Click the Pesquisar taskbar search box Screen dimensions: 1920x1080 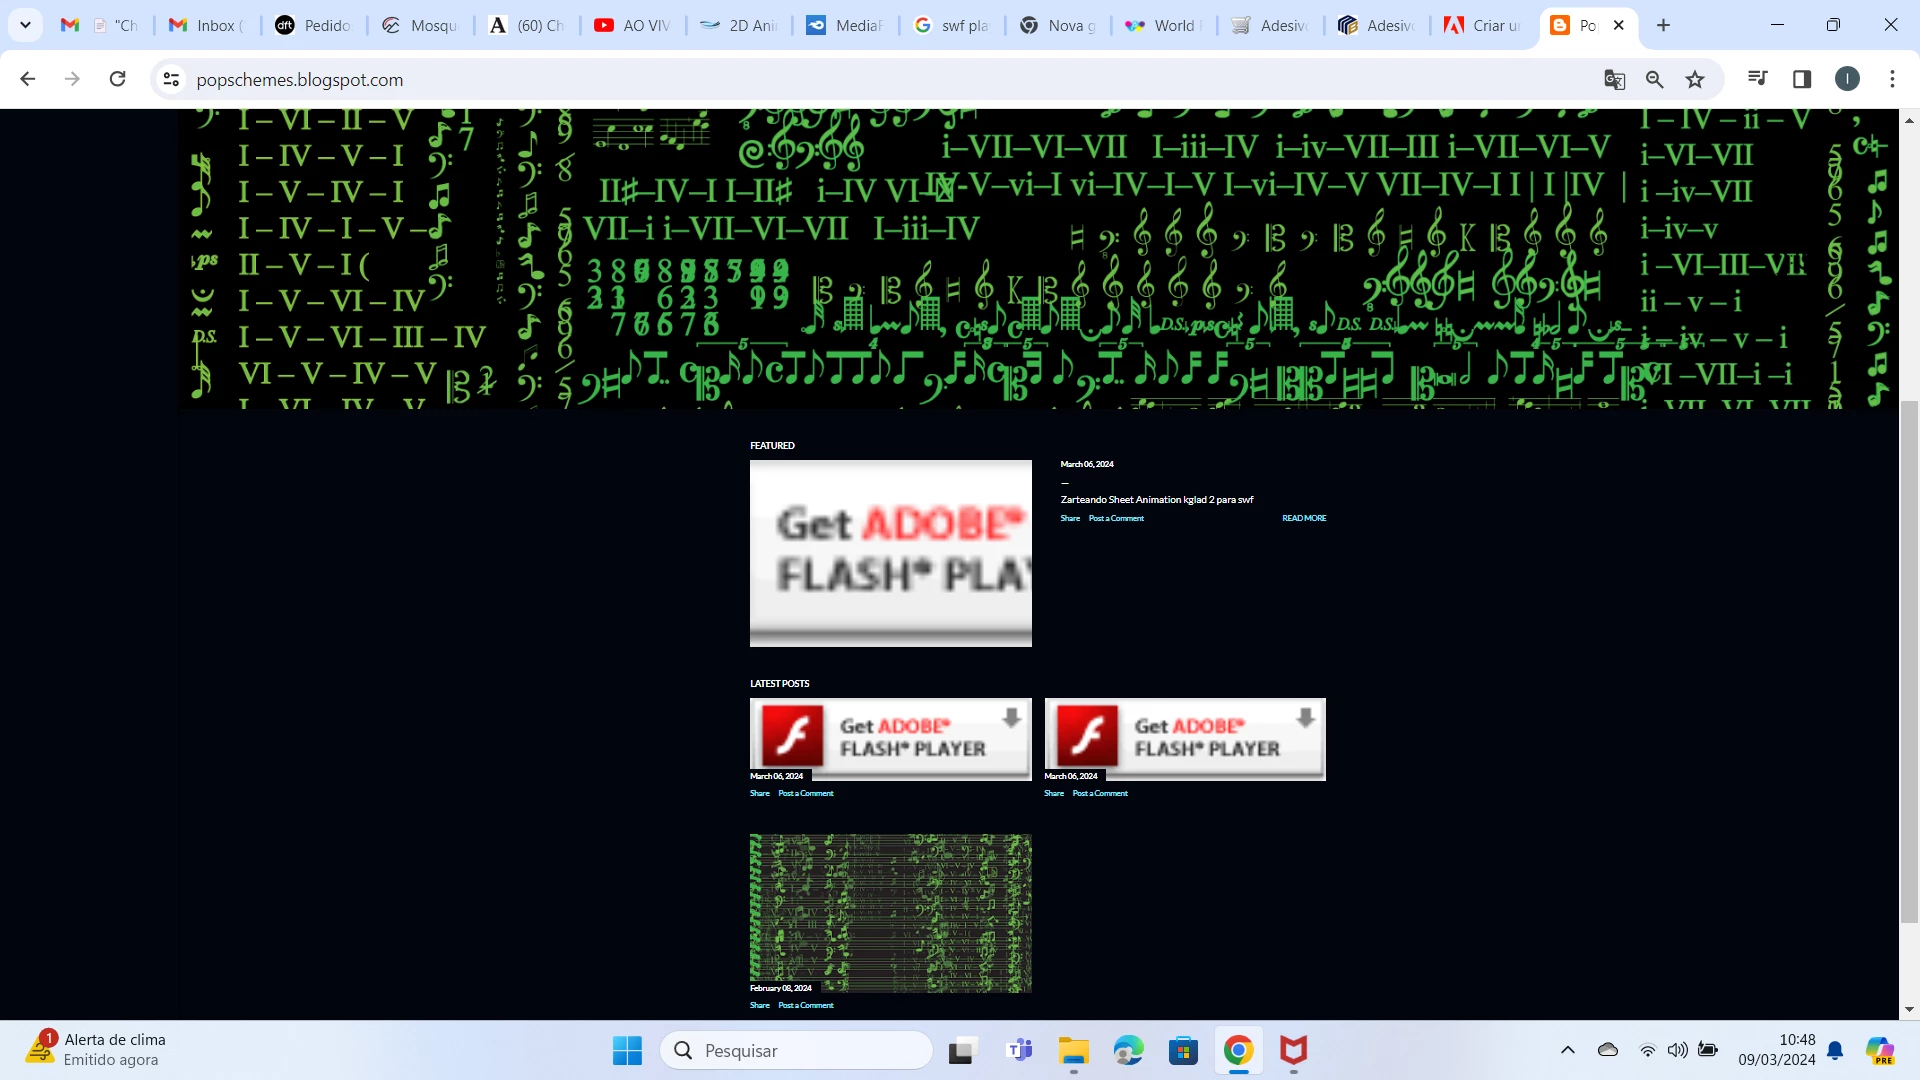tap(797, 1050)
